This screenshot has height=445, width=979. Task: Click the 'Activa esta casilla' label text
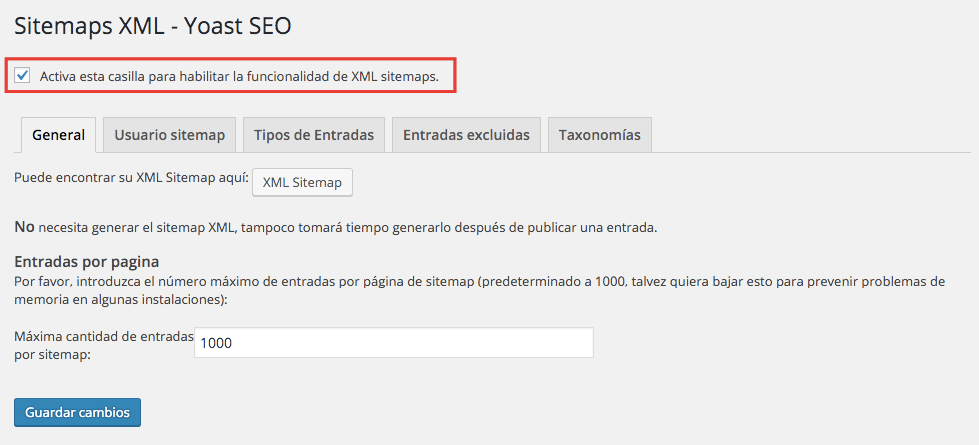coord(239,77)
